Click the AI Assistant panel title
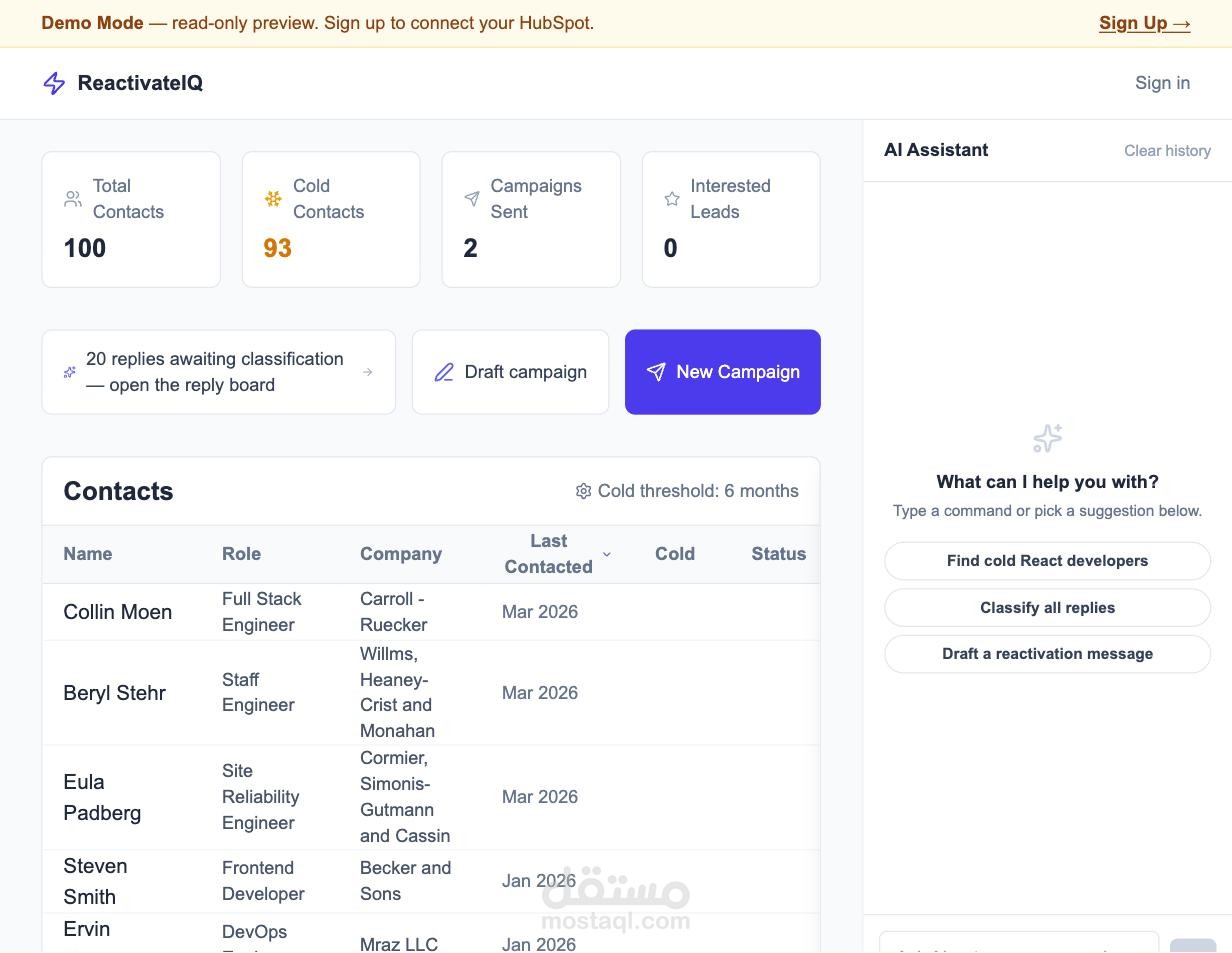 pos(936,150)
